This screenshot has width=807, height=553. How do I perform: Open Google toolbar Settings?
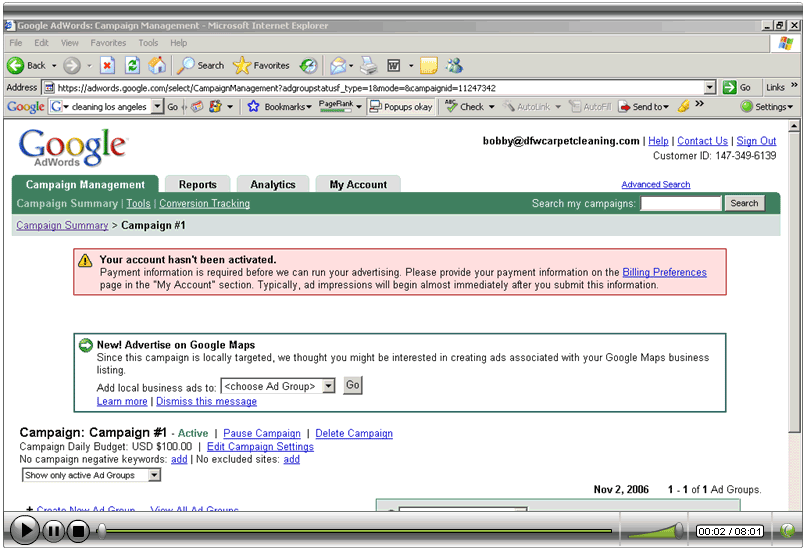pyautogui.click(x=767, y=107)
